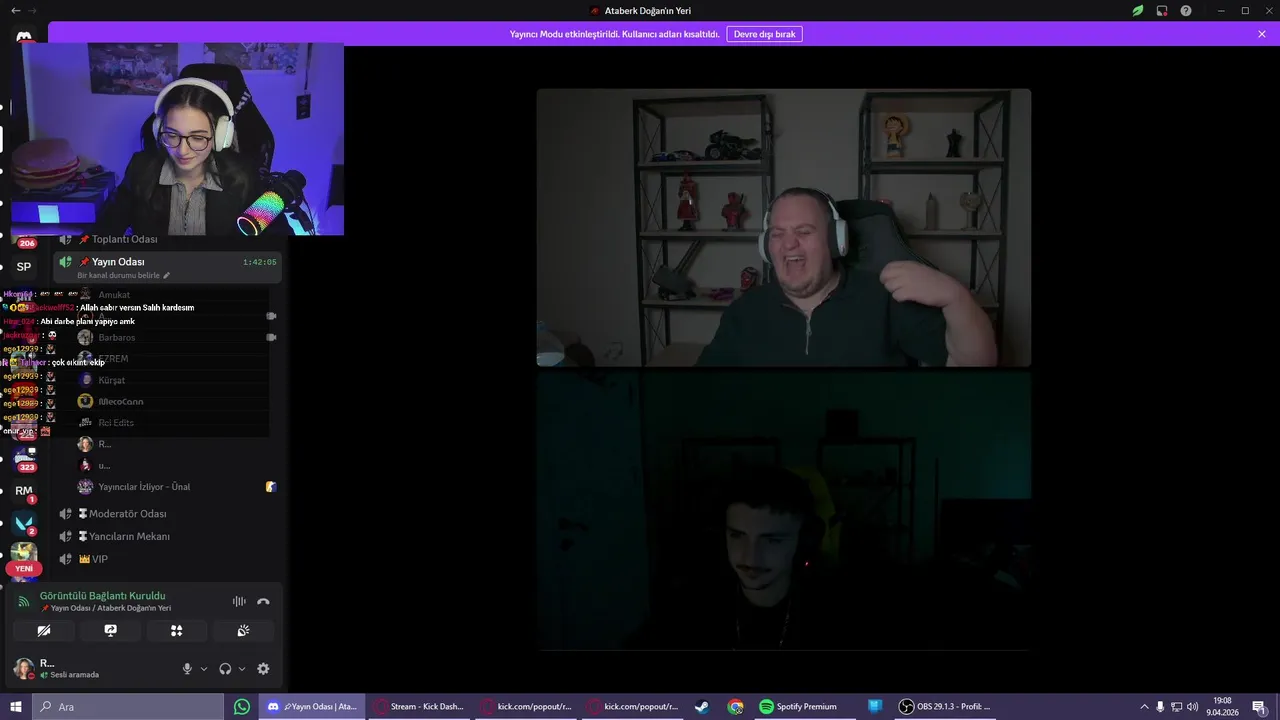Click the Yayın Odası timer 1:42:05
Screen dimensions: 1280x720
[x=259, y=263]
